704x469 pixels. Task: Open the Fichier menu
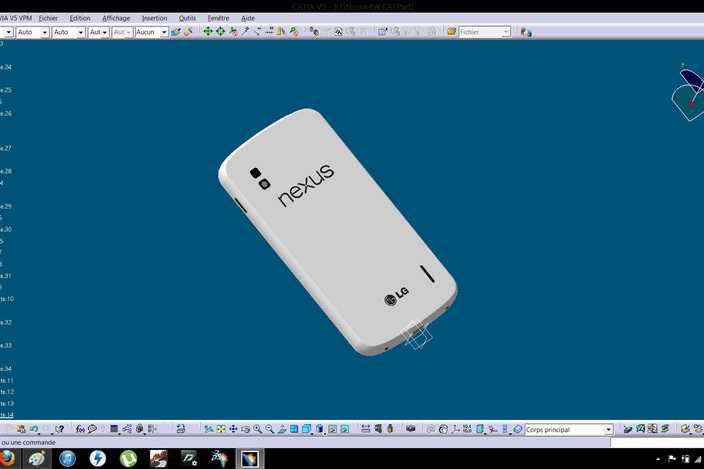(48, 18)
